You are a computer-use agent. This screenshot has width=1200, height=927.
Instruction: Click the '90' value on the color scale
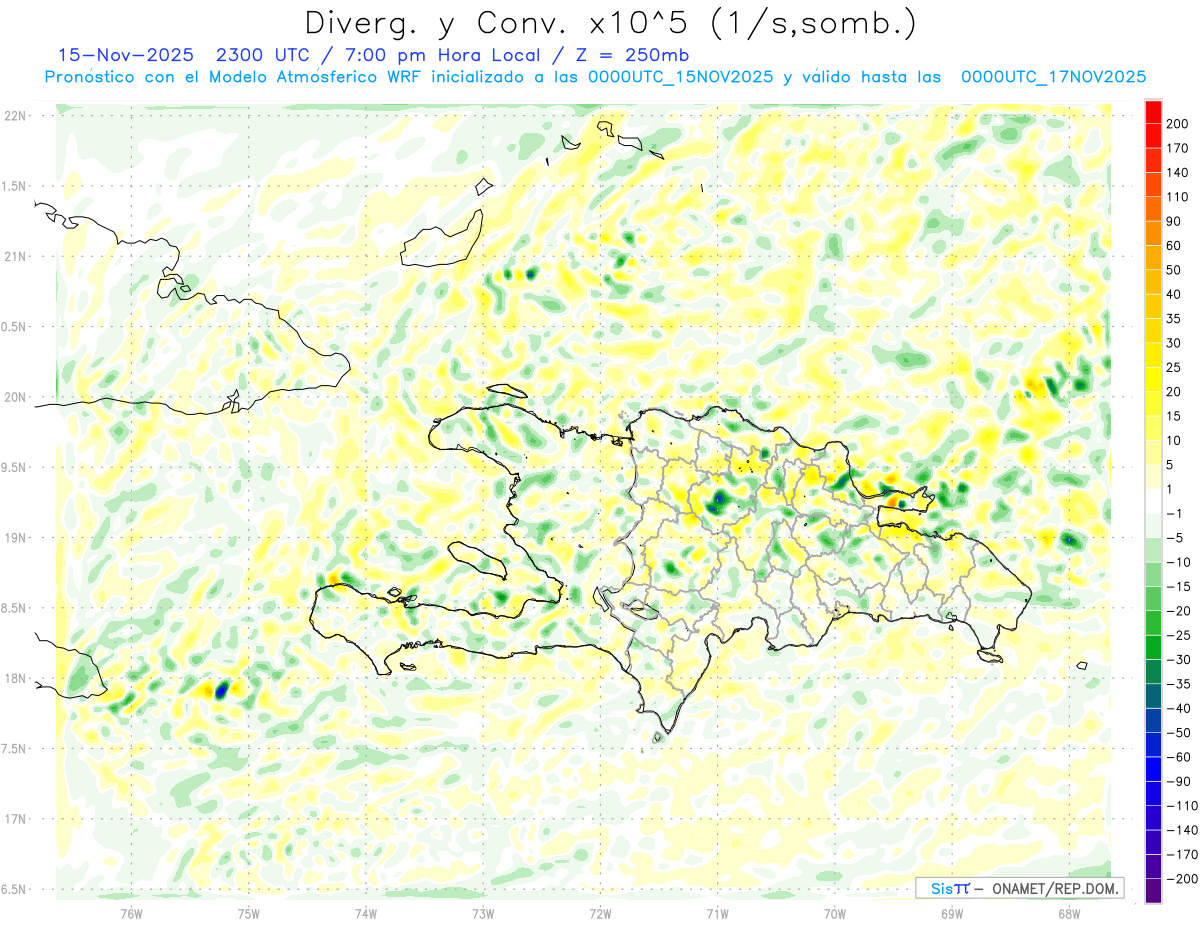(x=1174, y=221)
